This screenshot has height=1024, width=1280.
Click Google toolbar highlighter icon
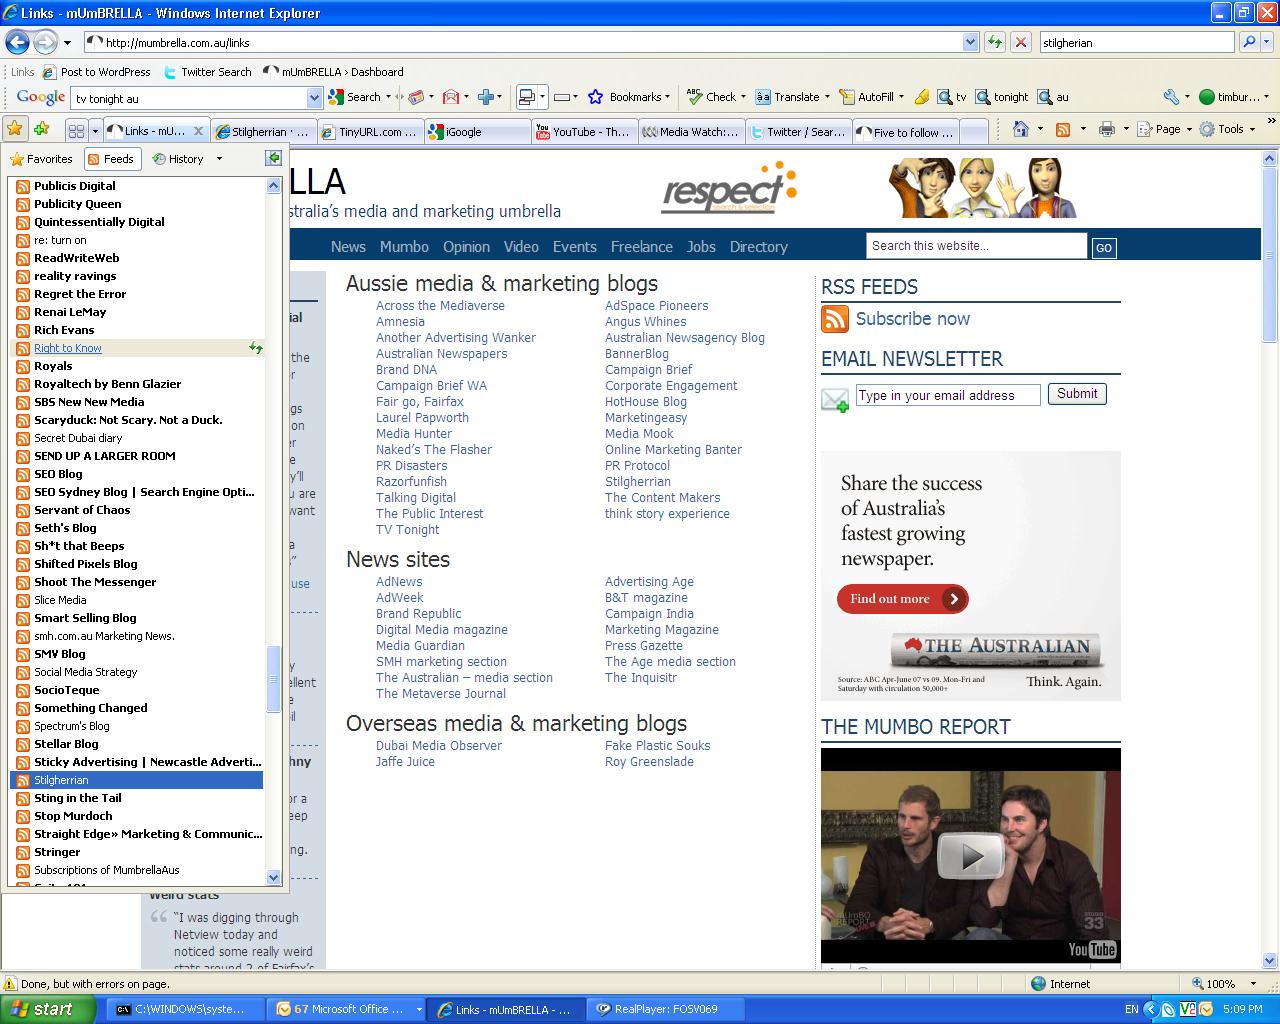tap(921, 97)
